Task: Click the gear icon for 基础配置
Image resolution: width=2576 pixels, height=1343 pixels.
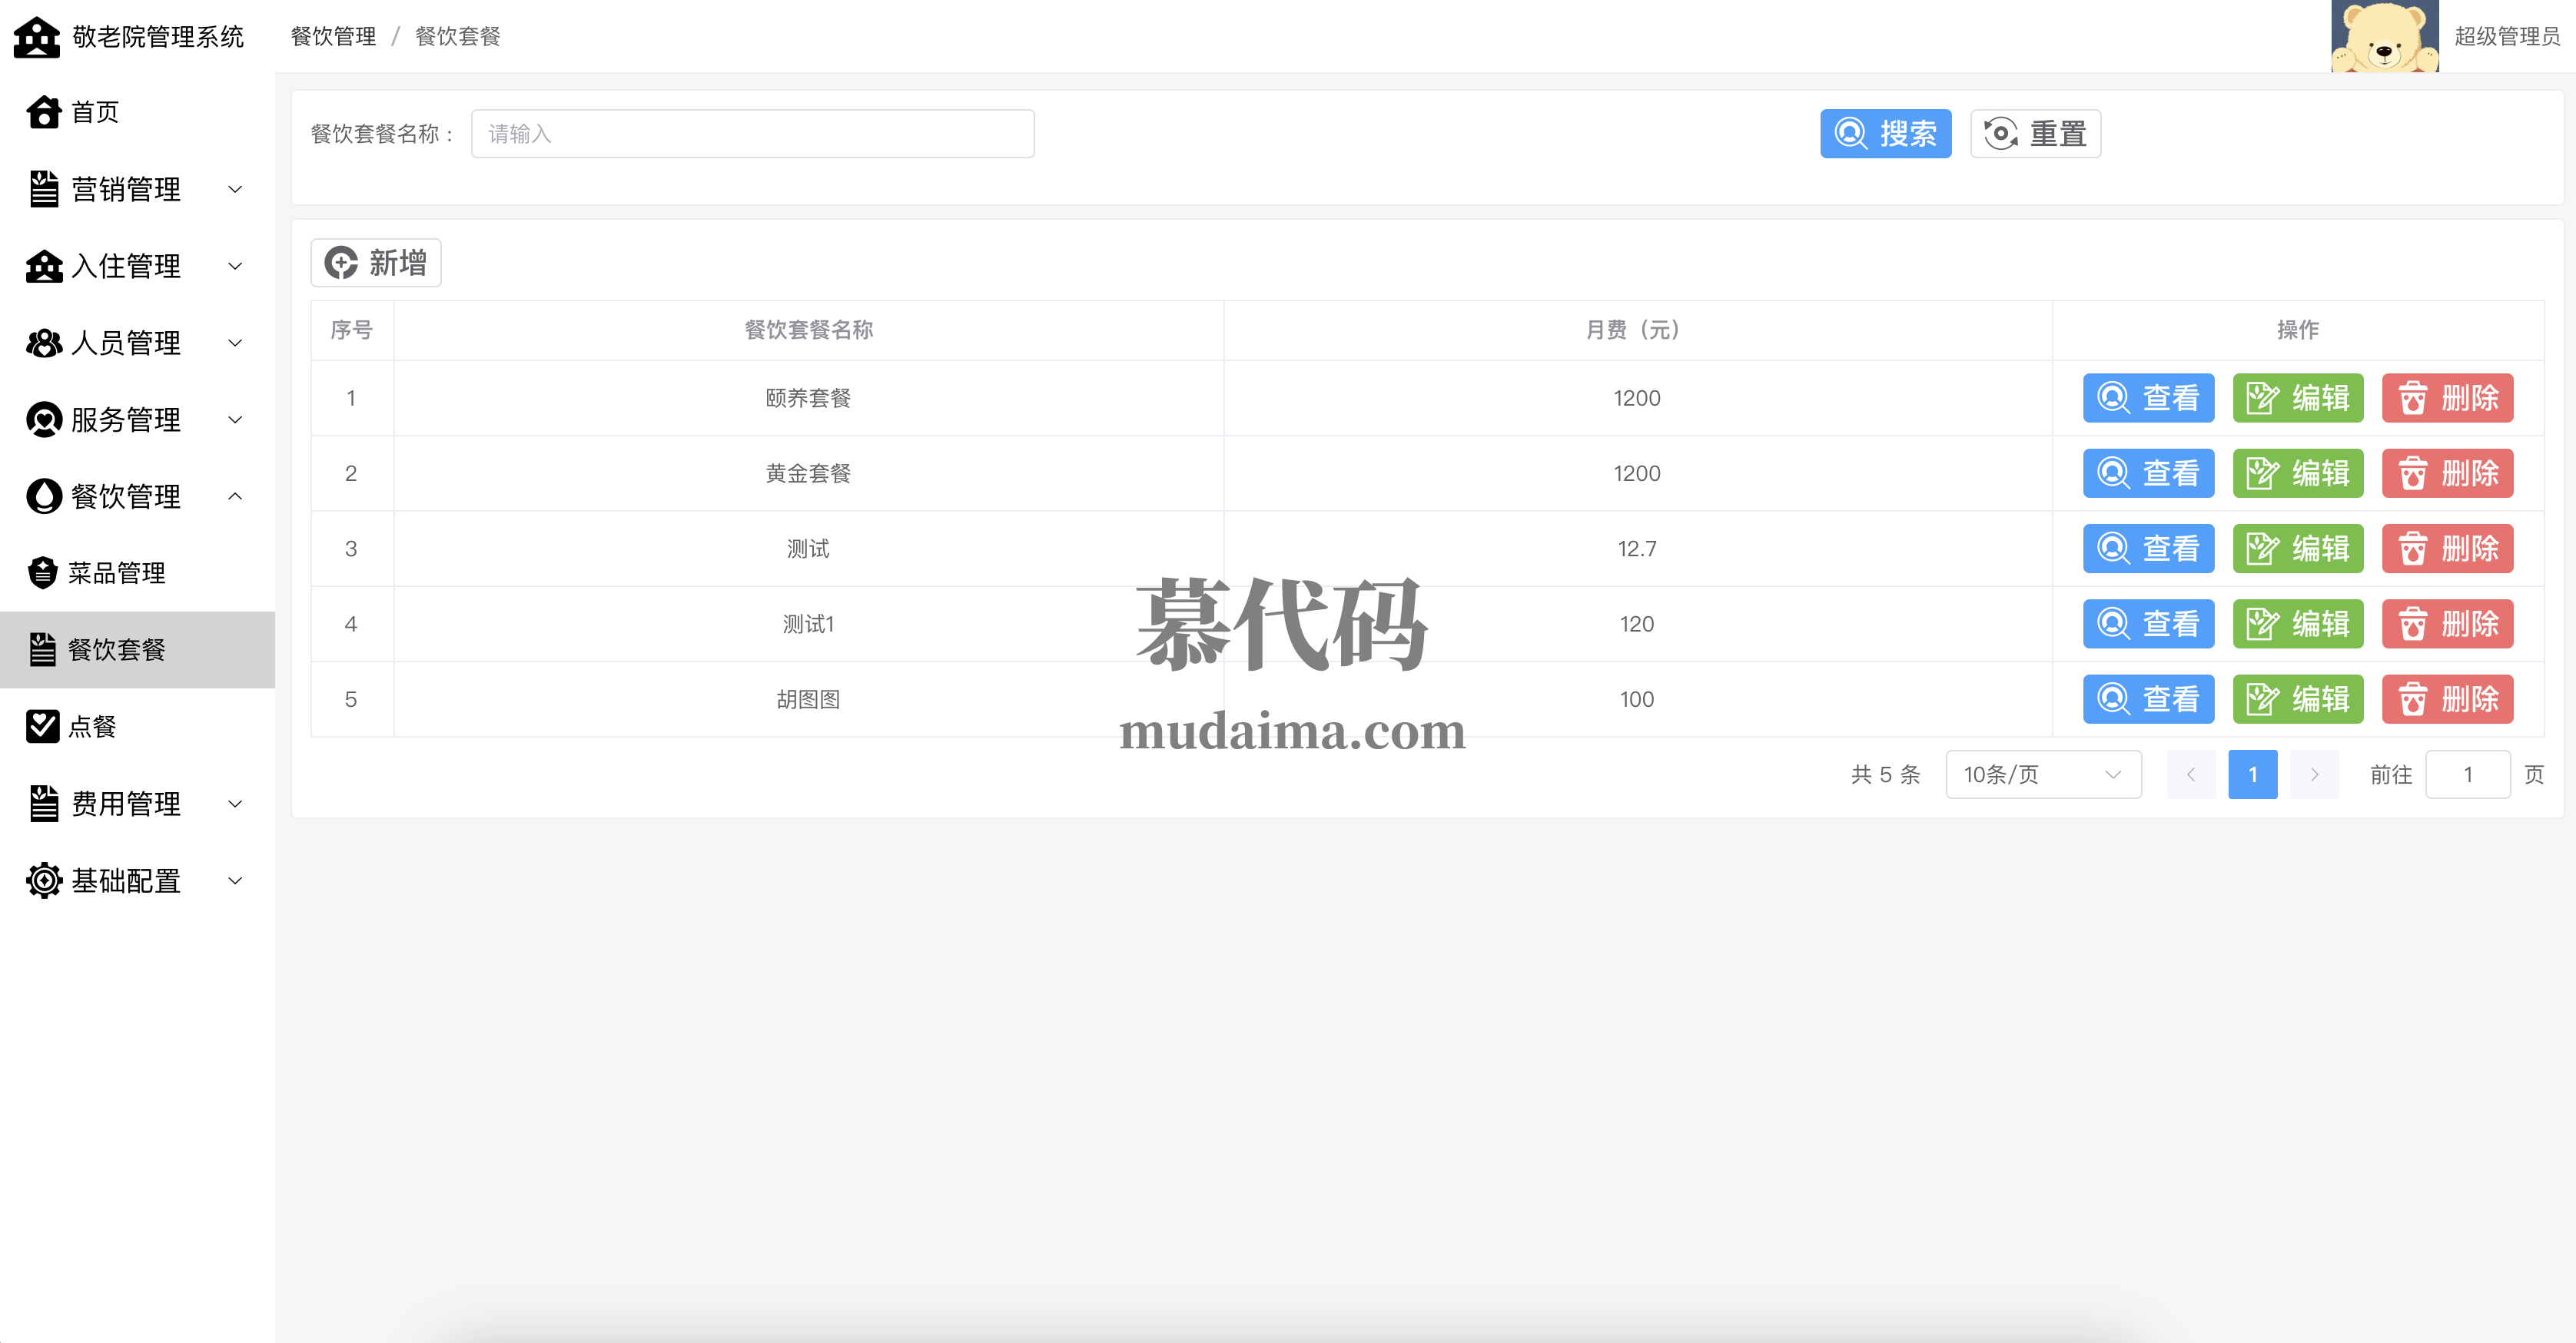Action: [x=43, y=880]
